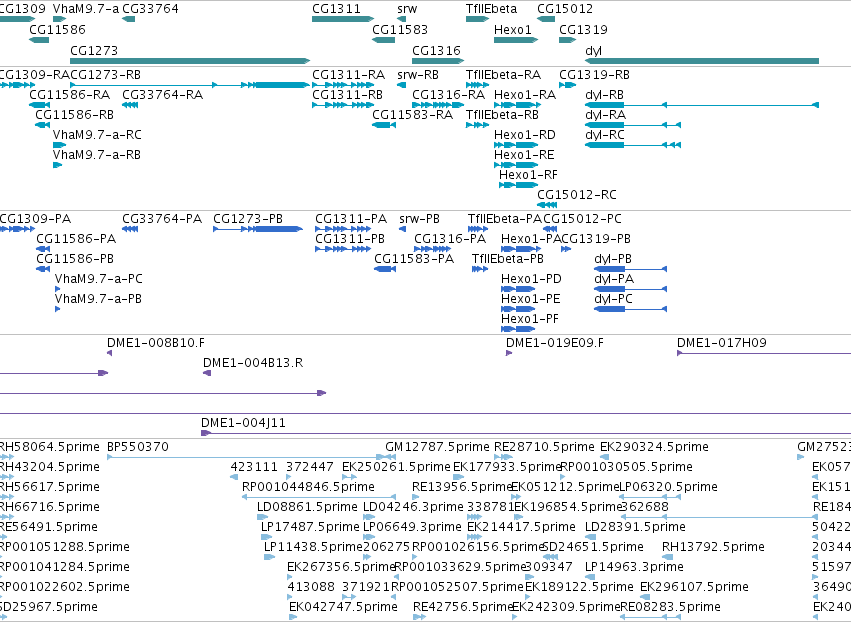Select protein dyl-PB
The image size is (851, 622).
[631, 269]
